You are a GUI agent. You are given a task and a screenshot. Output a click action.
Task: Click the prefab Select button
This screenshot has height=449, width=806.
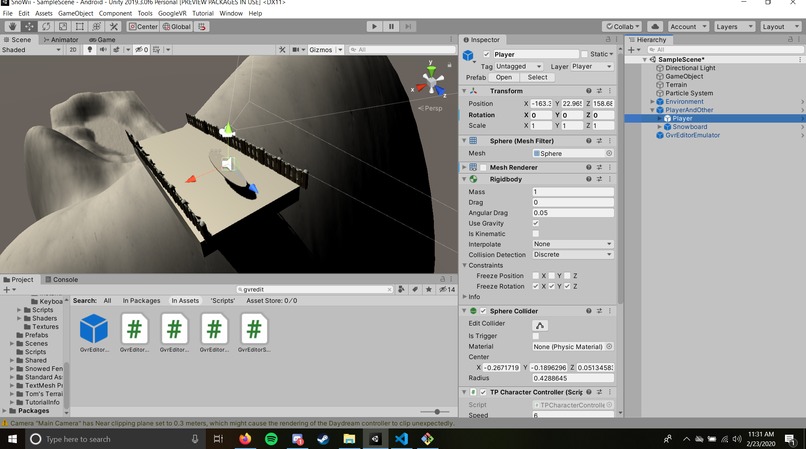[537, 77]
